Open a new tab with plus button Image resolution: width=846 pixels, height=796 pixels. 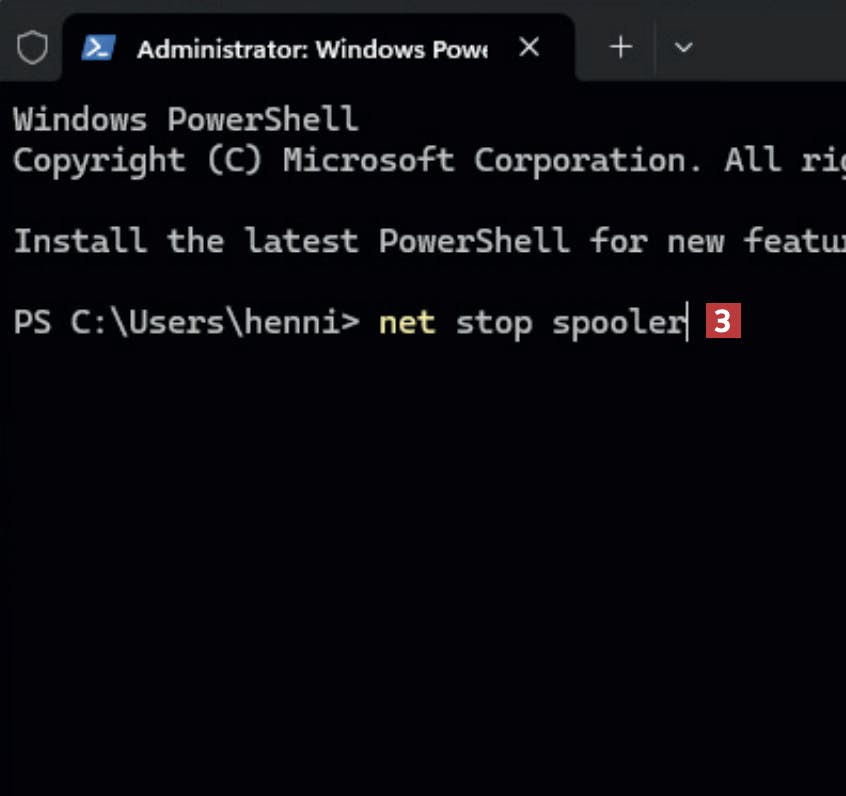621,47
